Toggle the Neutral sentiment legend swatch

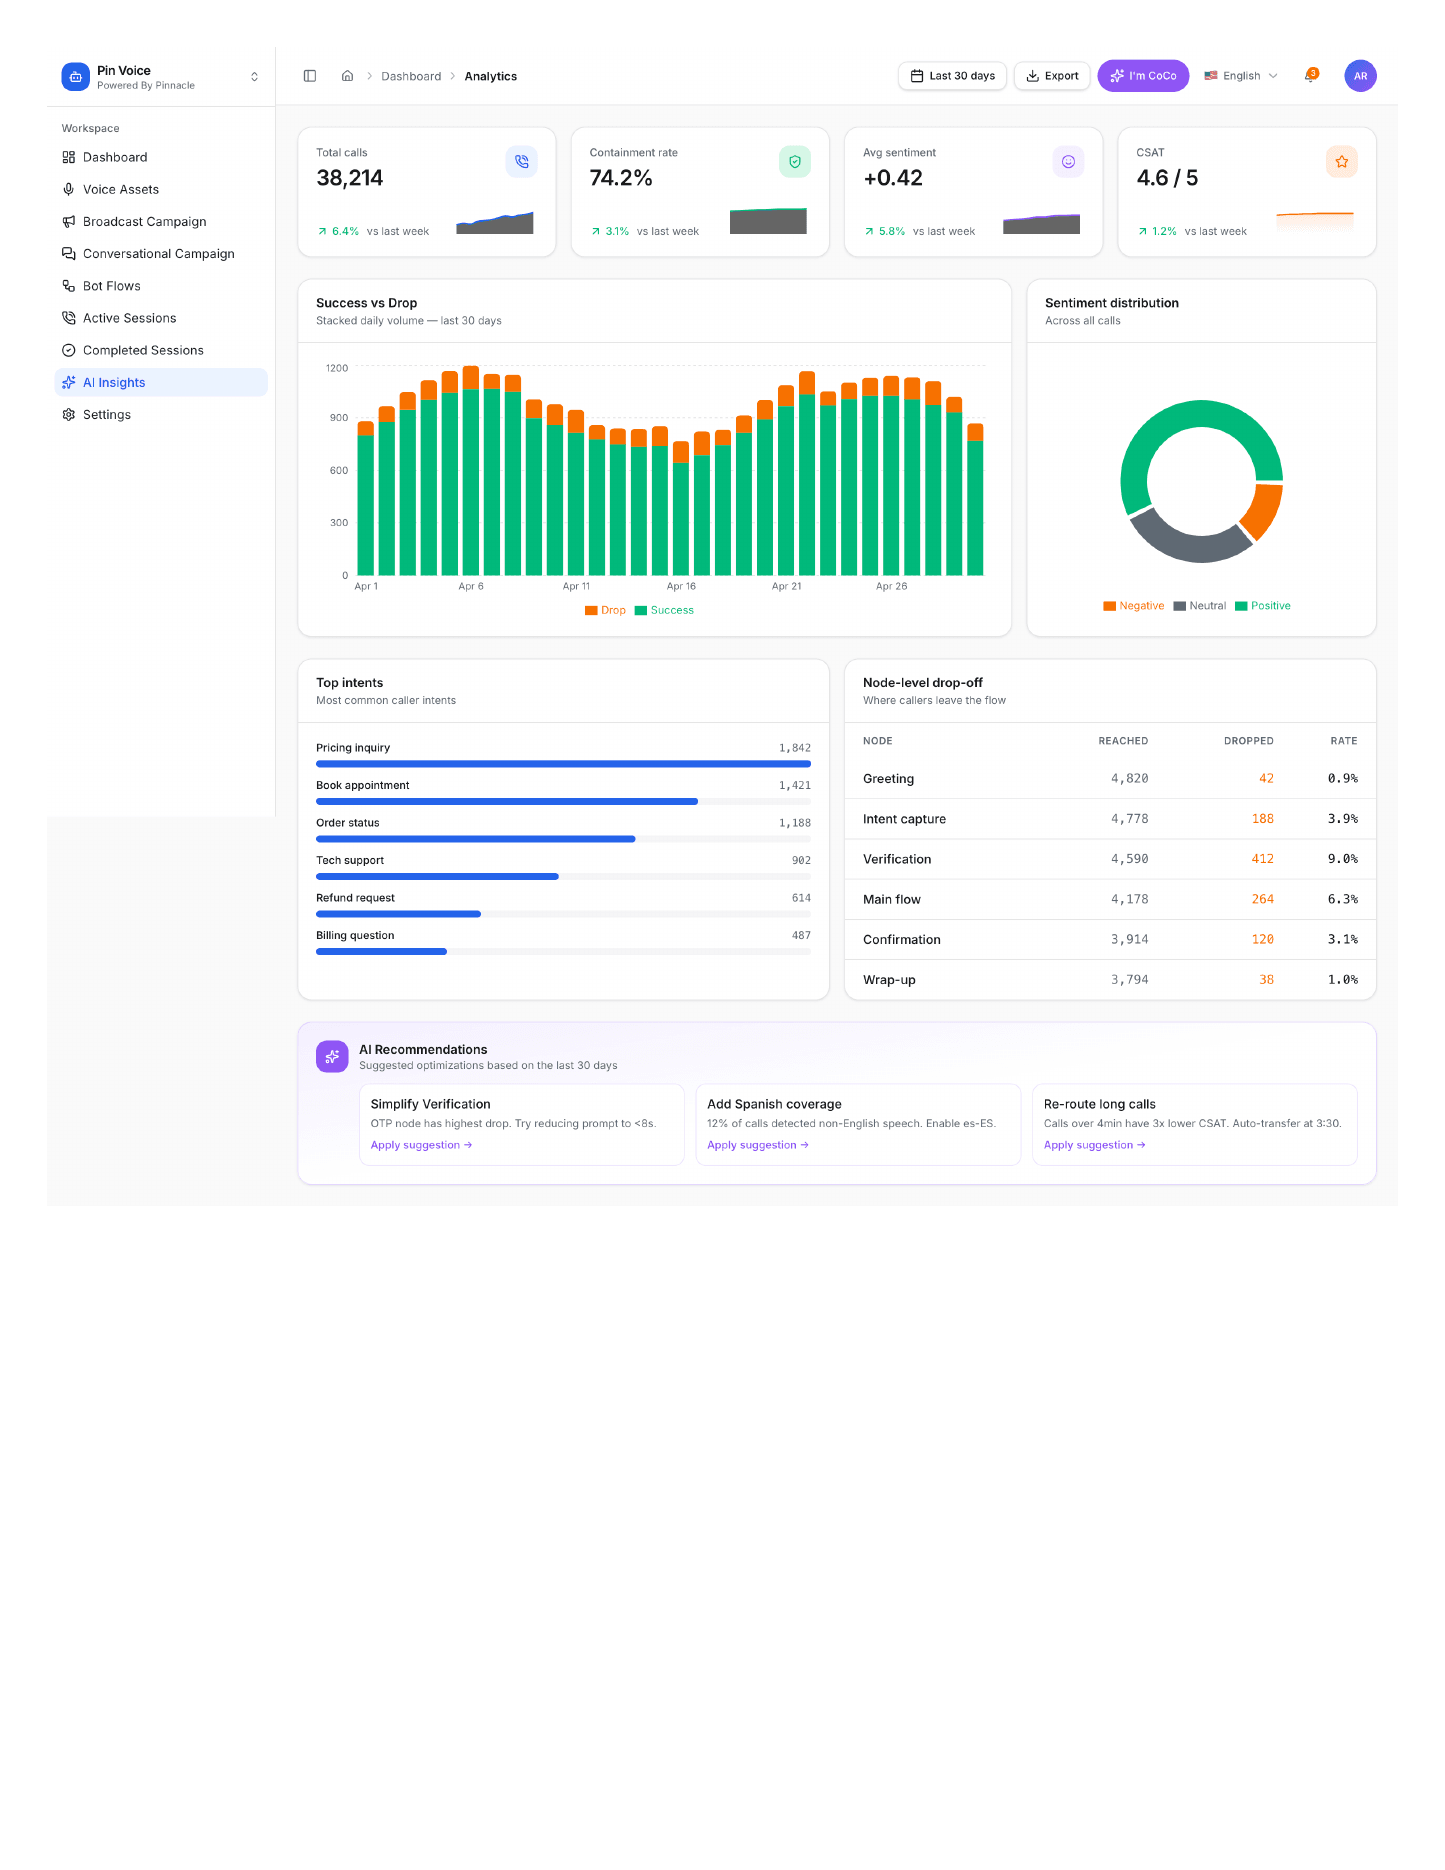tap(1180, 606)
